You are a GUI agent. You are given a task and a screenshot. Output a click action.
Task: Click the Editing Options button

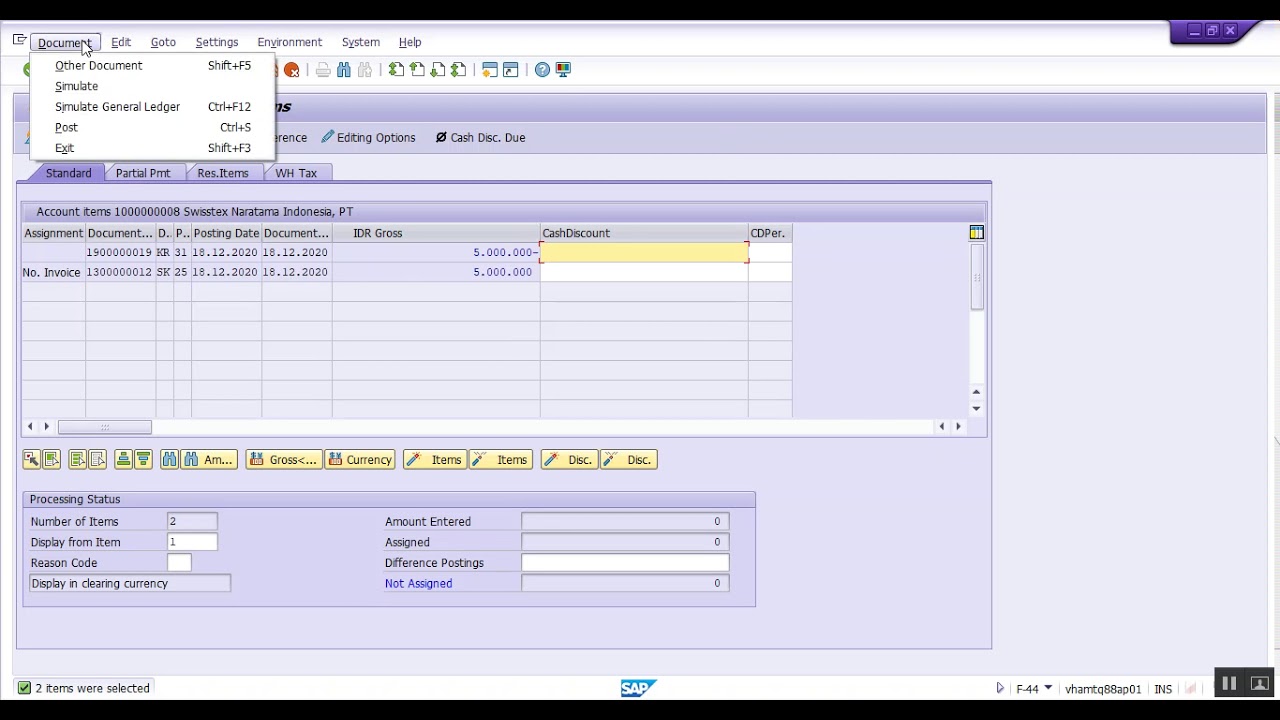tap(368, 138)
